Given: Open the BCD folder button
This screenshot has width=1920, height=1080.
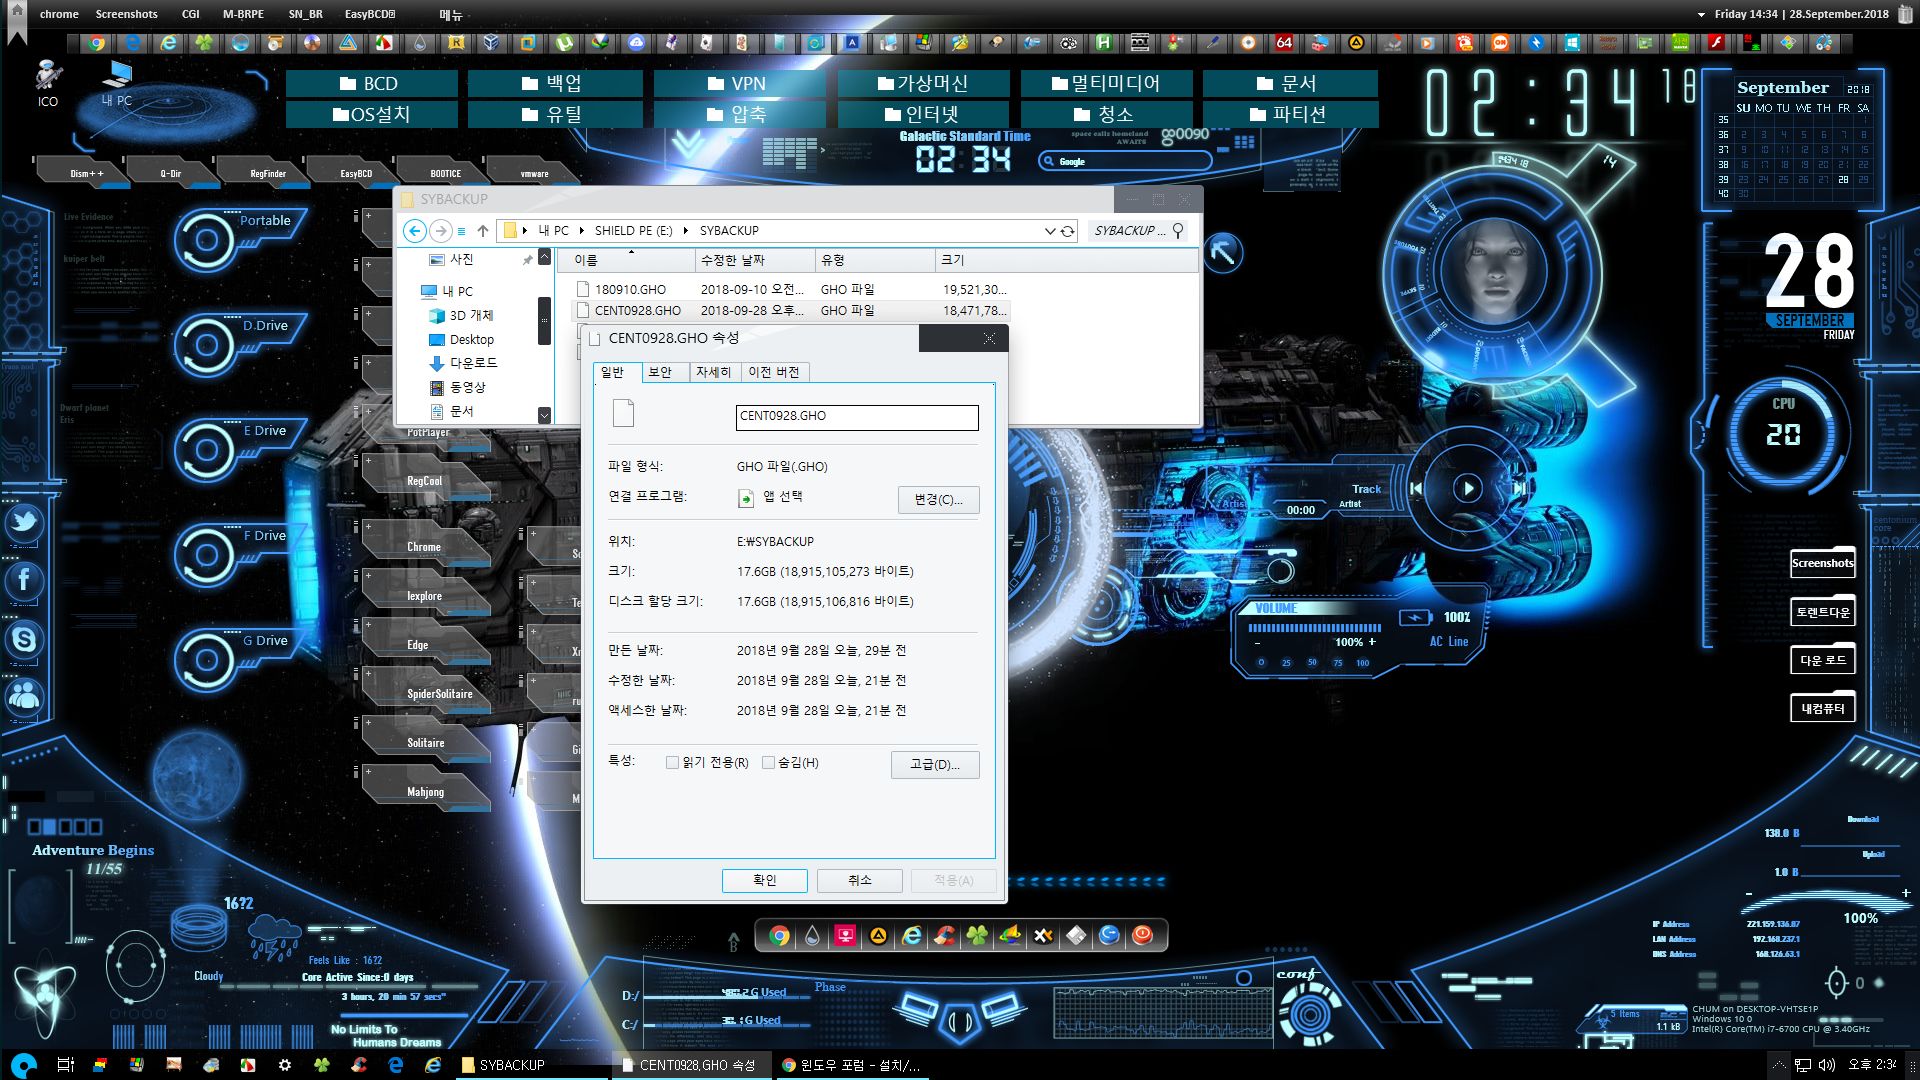Looking at the screenshot, I should point(371,84).
